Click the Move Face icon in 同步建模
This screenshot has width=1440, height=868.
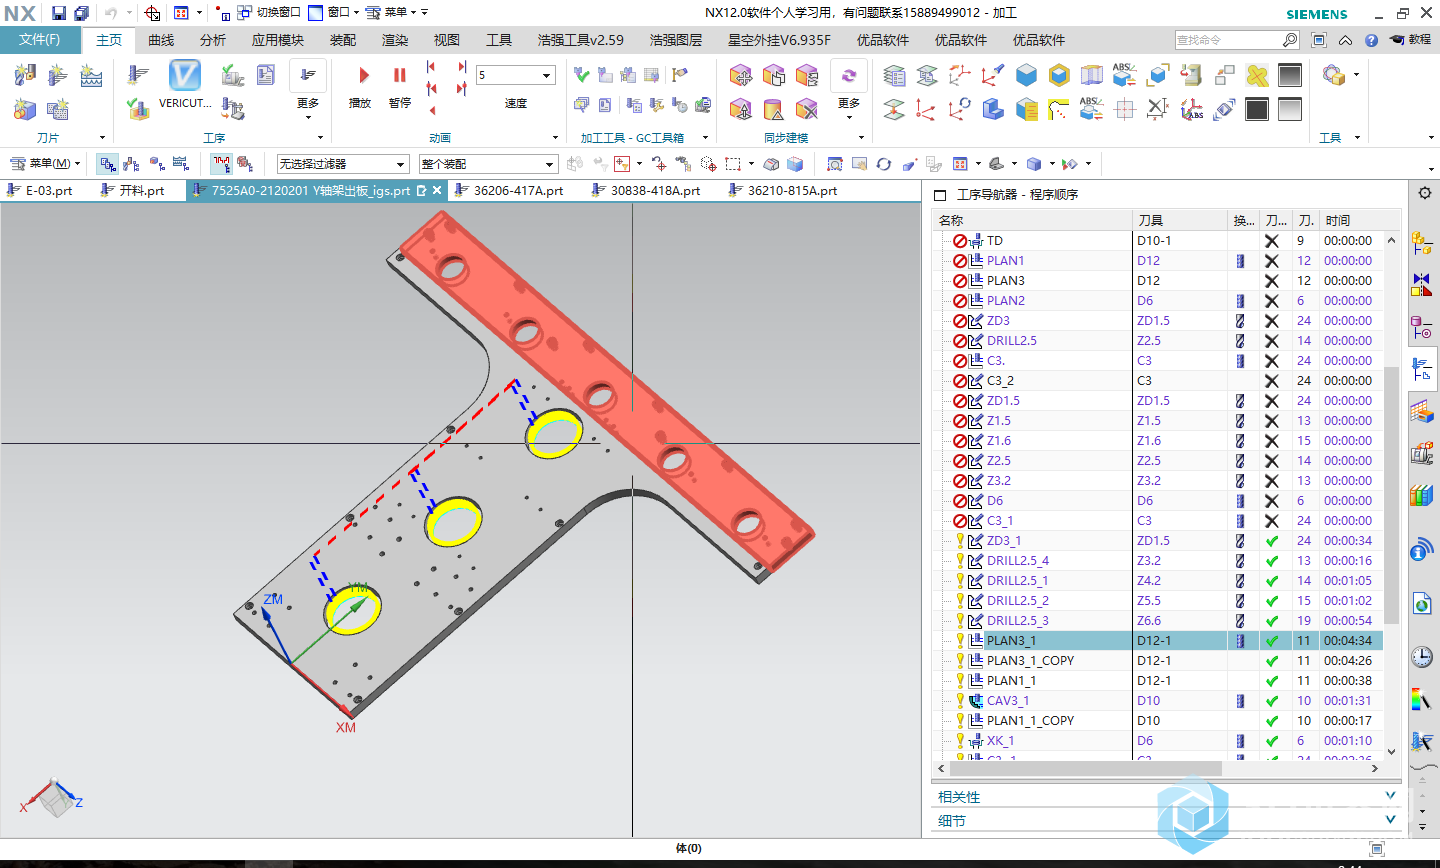pos(741,75)
